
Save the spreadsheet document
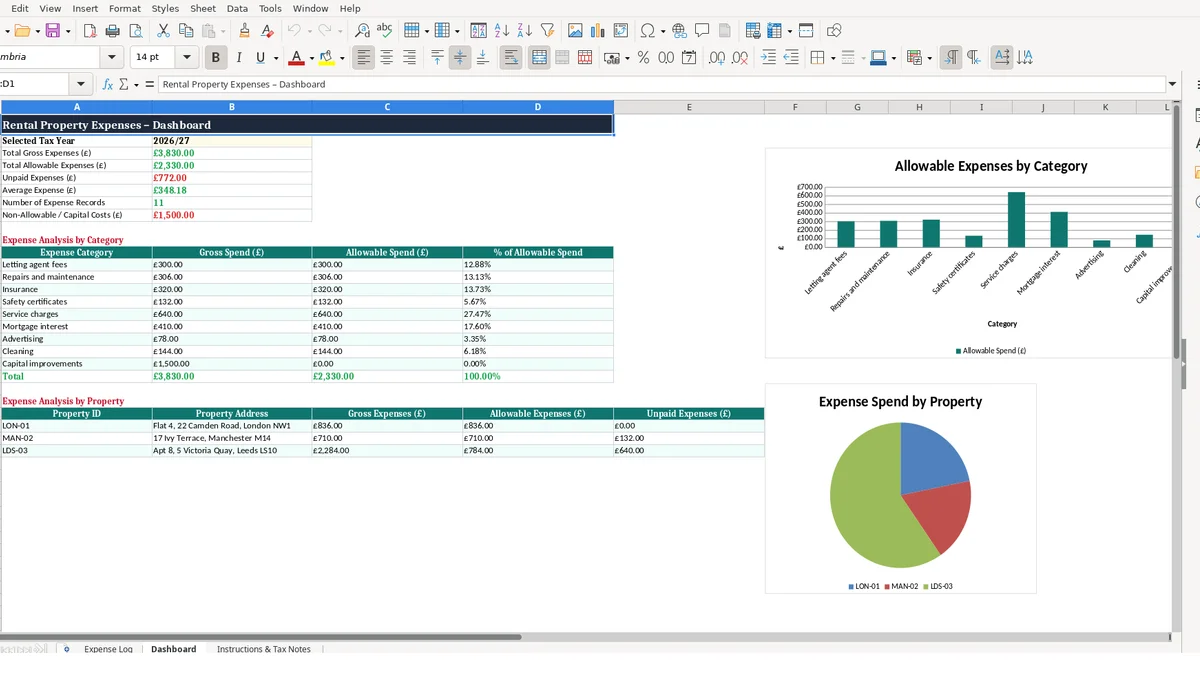(52, 31)
